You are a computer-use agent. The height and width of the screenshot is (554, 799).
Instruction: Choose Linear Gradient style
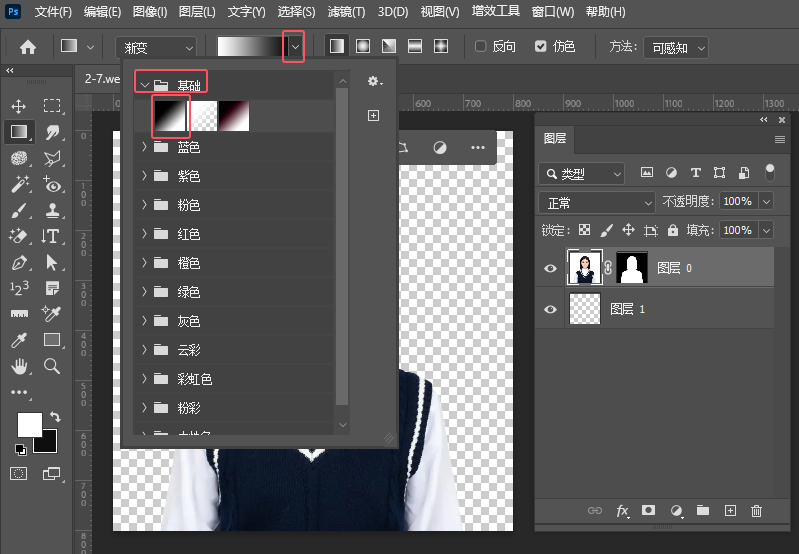click(x=337, y=46)
